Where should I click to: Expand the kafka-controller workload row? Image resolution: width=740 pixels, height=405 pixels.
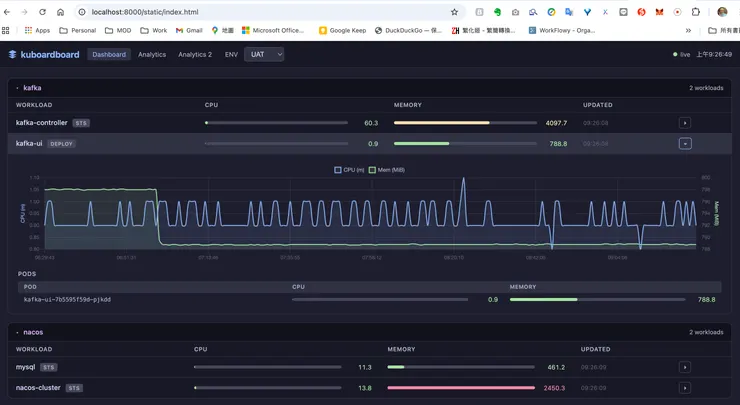(685, 123)
